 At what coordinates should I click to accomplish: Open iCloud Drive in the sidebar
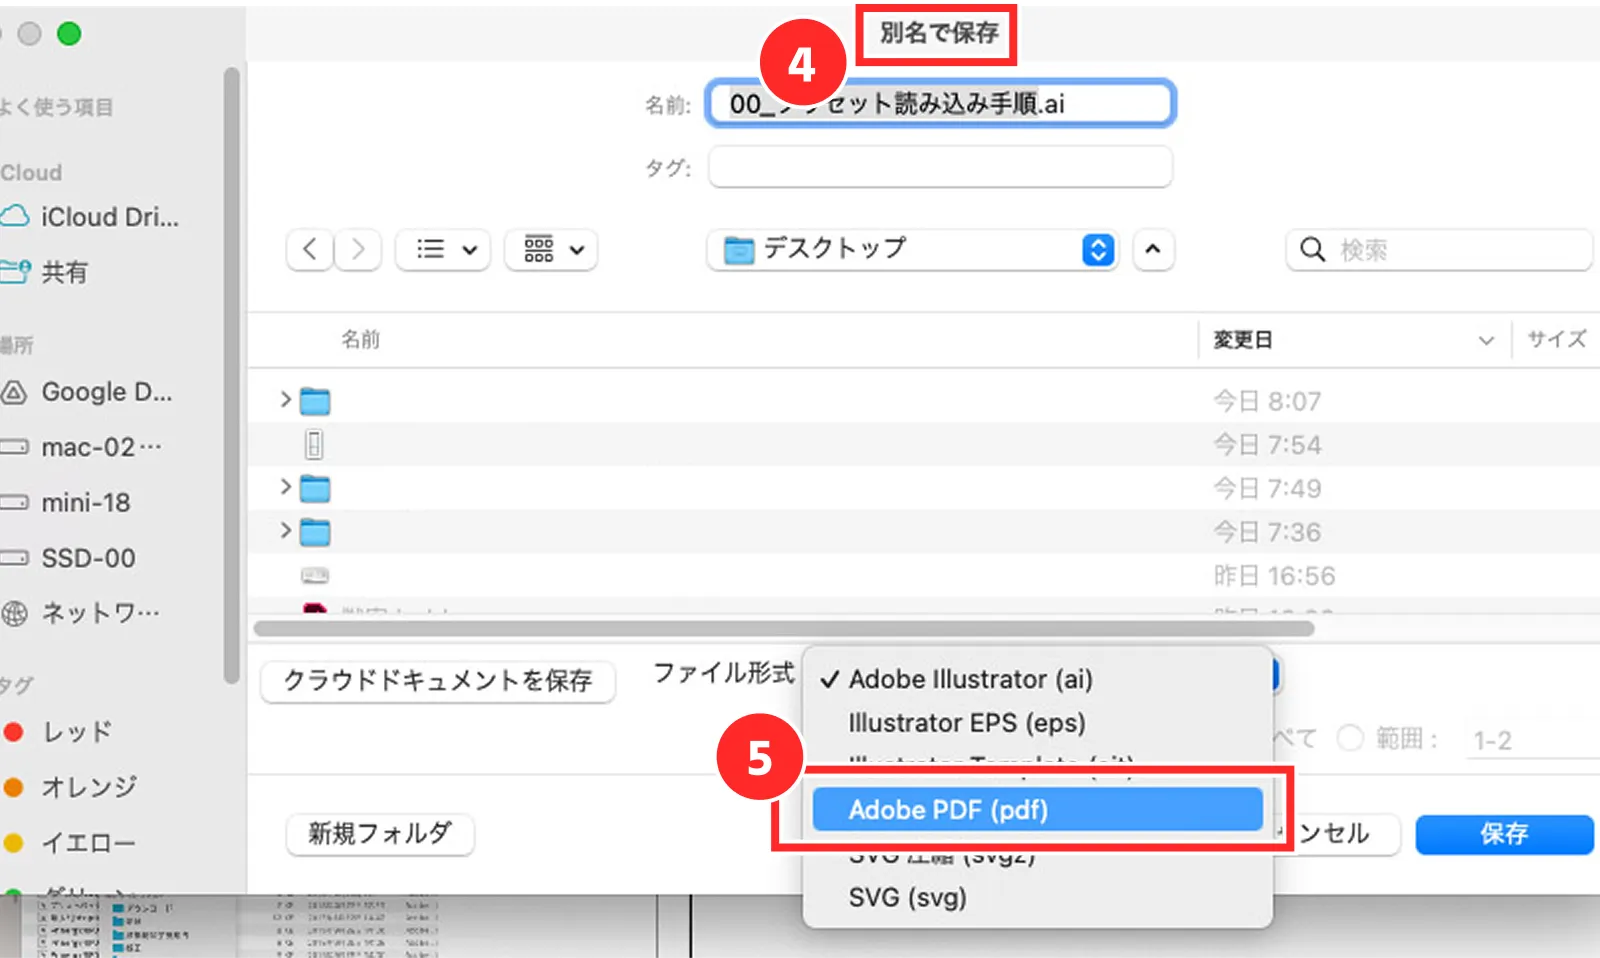tap(92, 217)
